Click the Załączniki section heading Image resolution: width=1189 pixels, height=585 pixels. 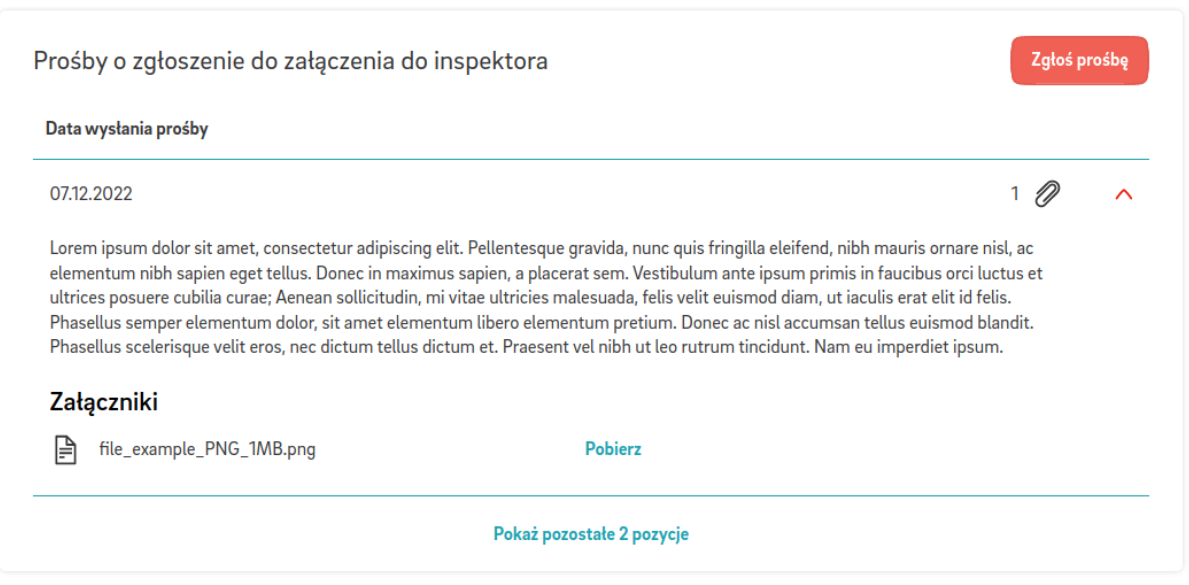104,403
